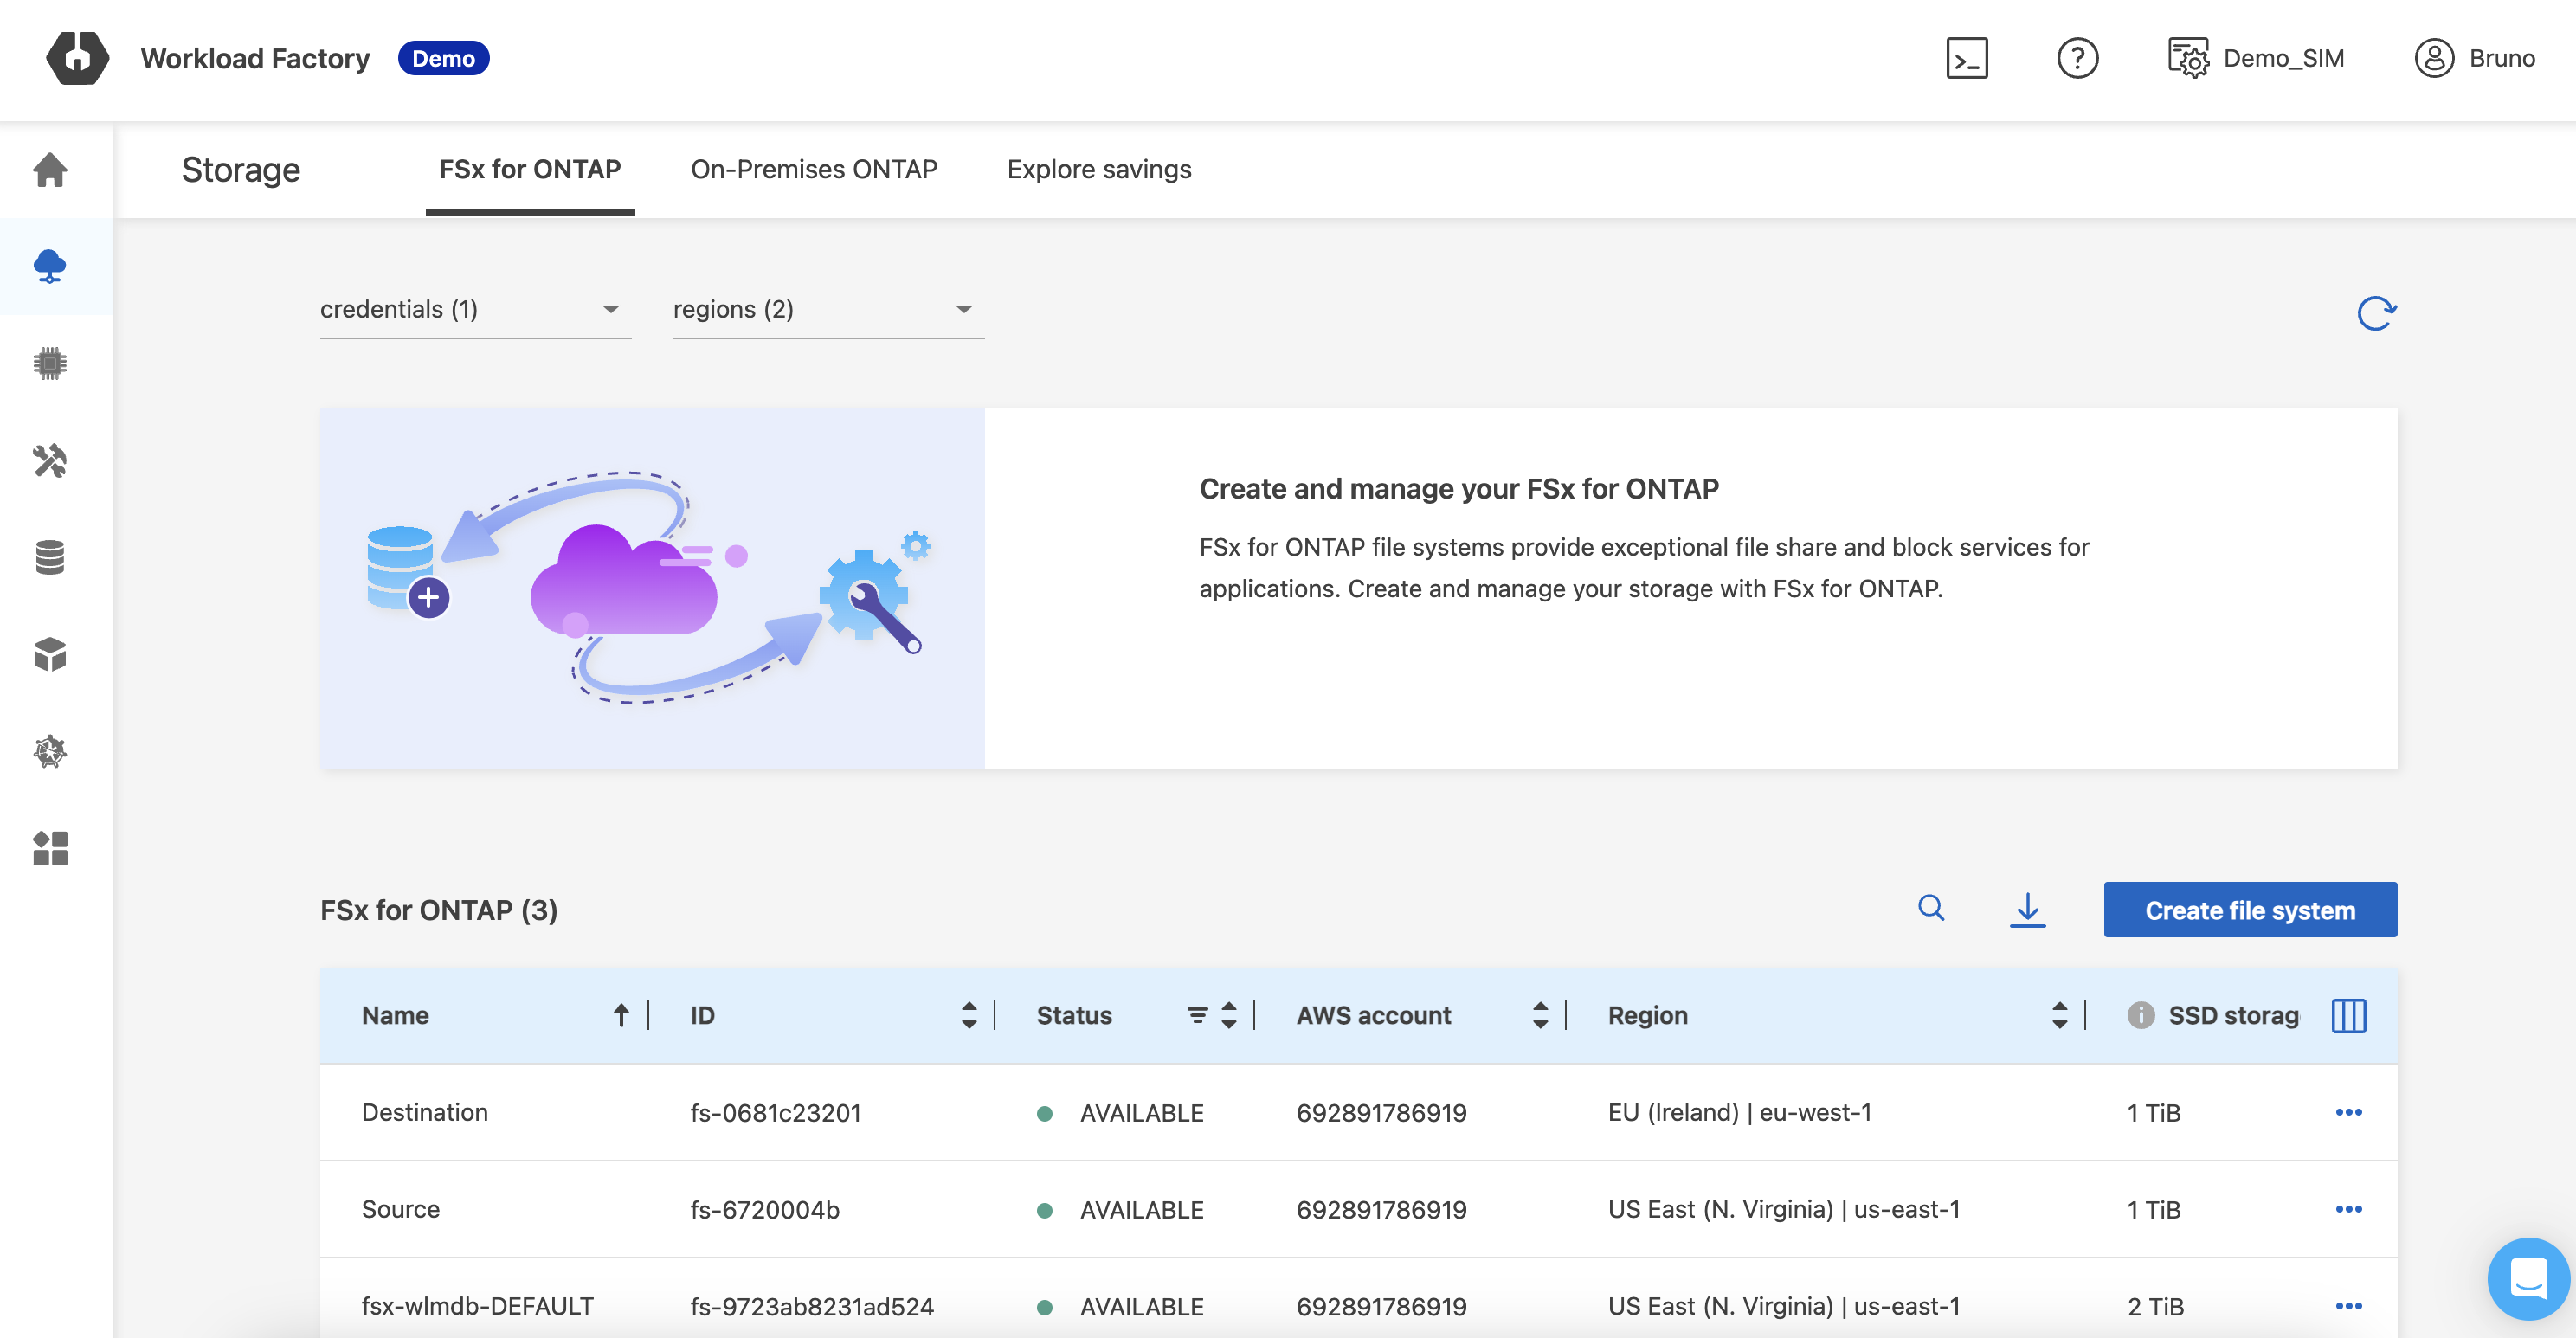Open the Tools section from the sidebar
The height and width of the screenshot is (1338, 2576).
pos(49,461)
